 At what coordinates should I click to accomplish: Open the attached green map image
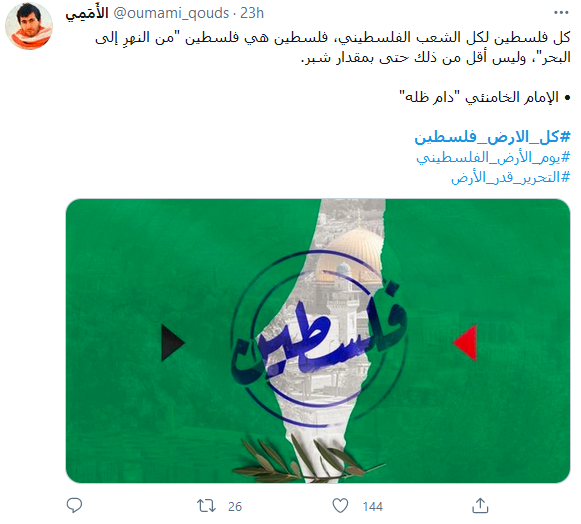(x=318, y=341)
